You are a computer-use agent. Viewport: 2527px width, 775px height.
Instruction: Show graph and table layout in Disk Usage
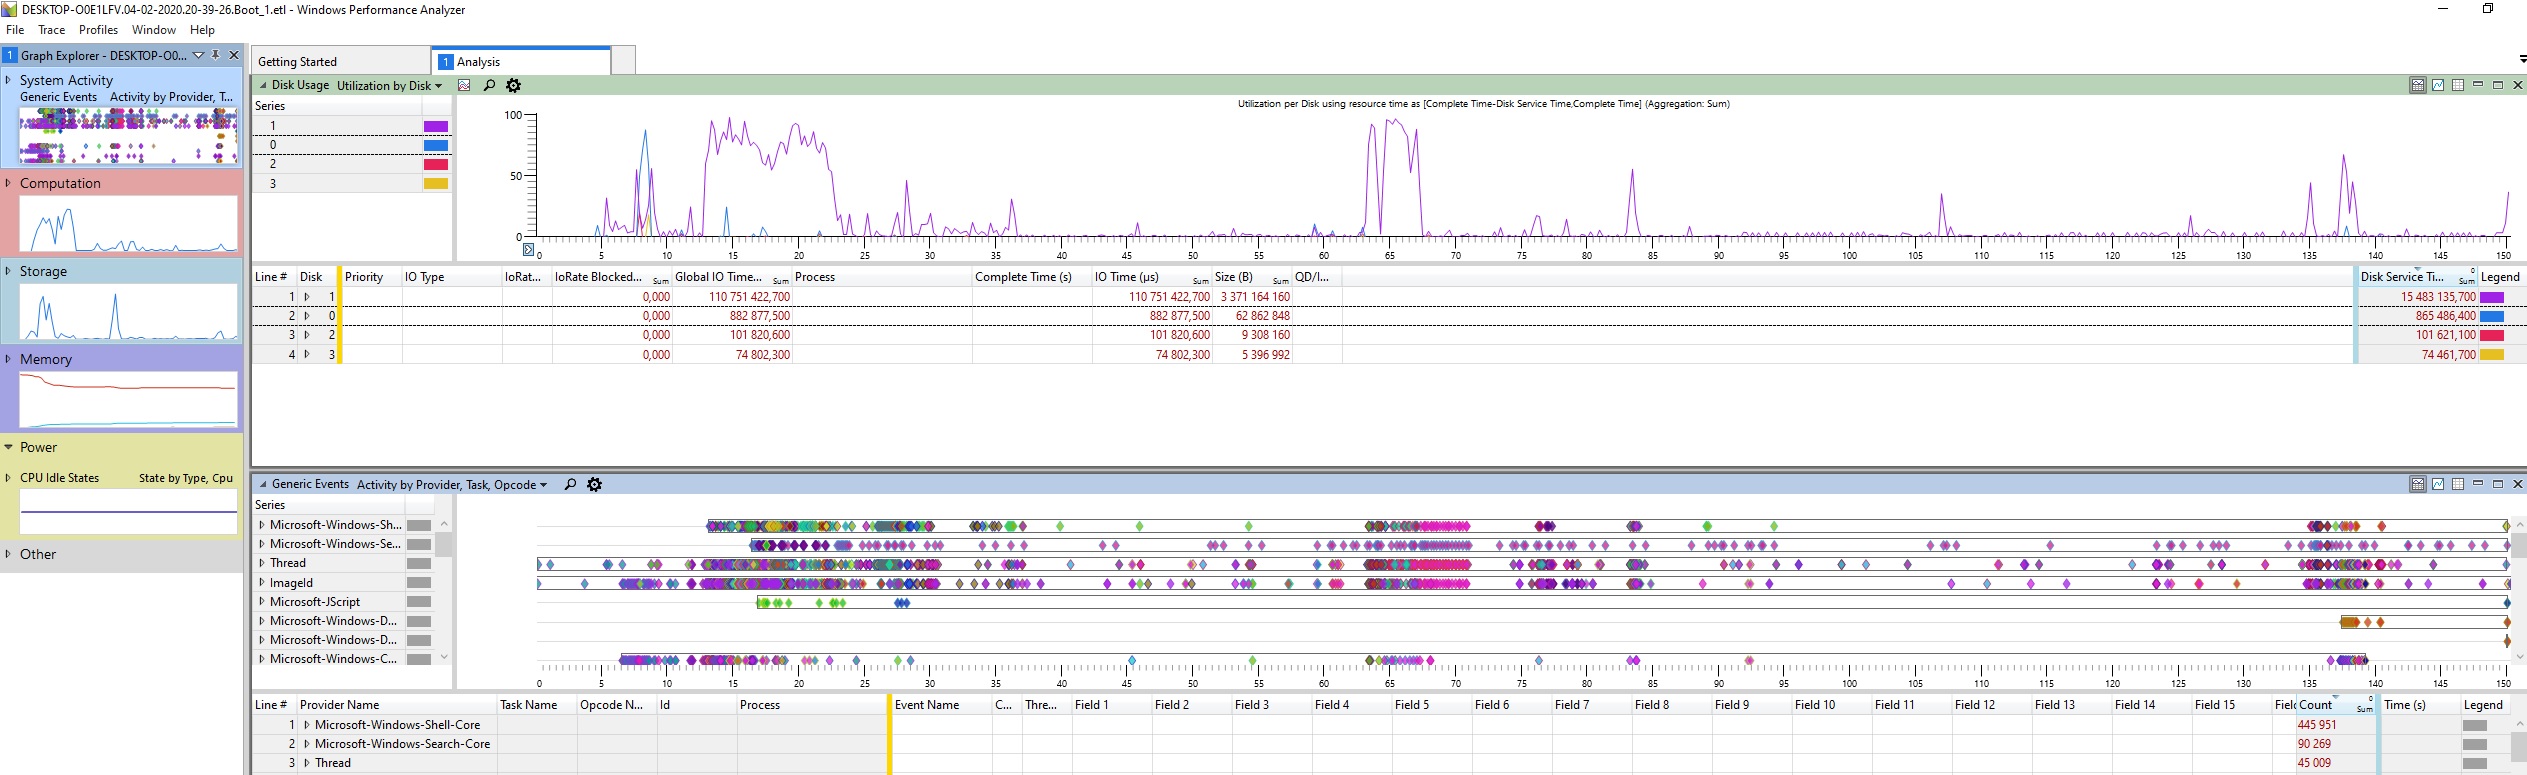pos(2417,85)
